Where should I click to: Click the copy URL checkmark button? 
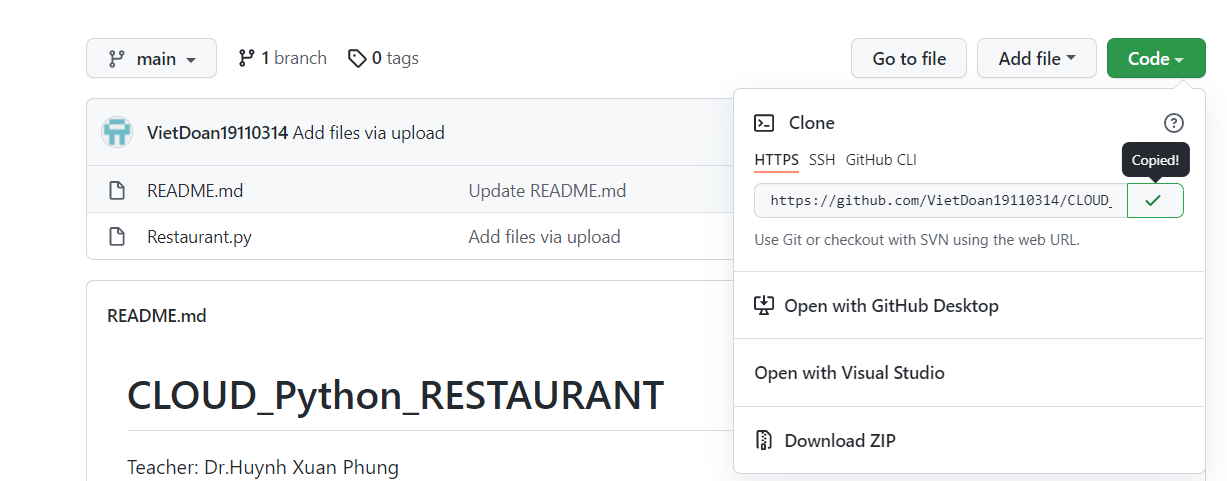[x=1155, y=200]
